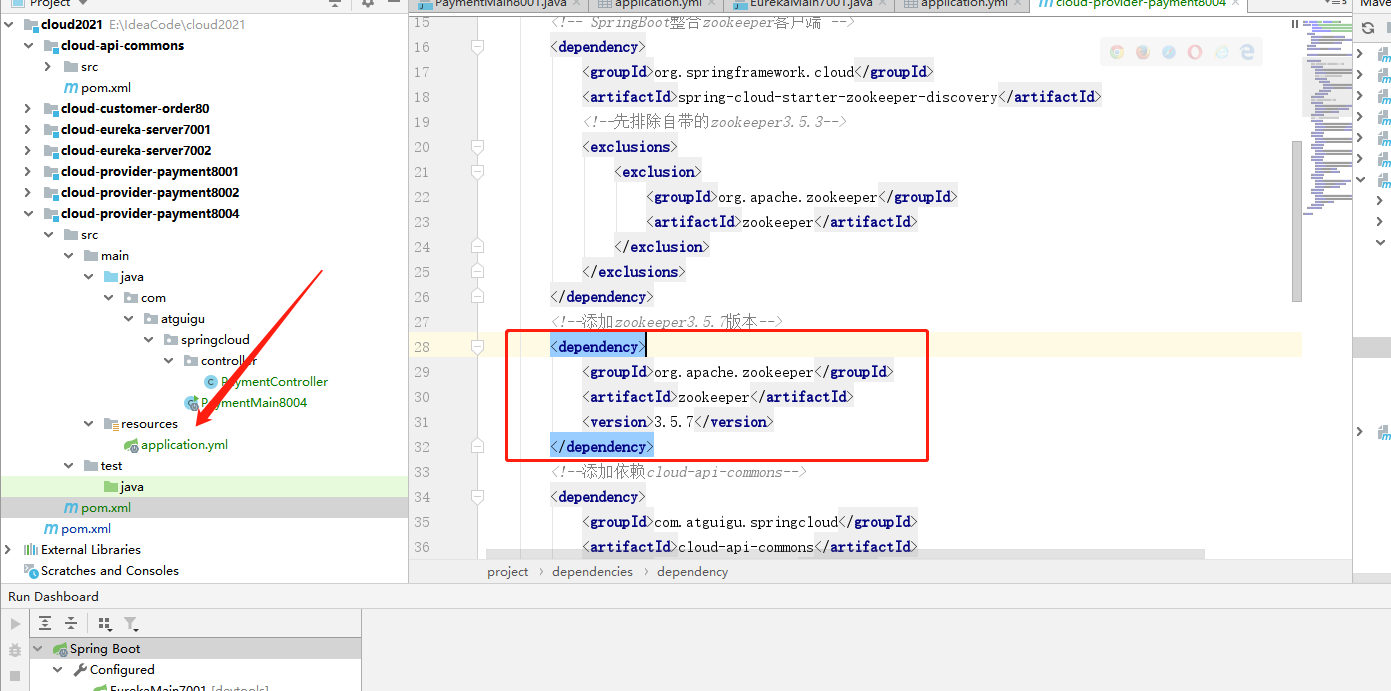
Task: Click Maven icon of pom.xml under cloud-api-commons
Action: pyautogui.click(x=71, y=88)
